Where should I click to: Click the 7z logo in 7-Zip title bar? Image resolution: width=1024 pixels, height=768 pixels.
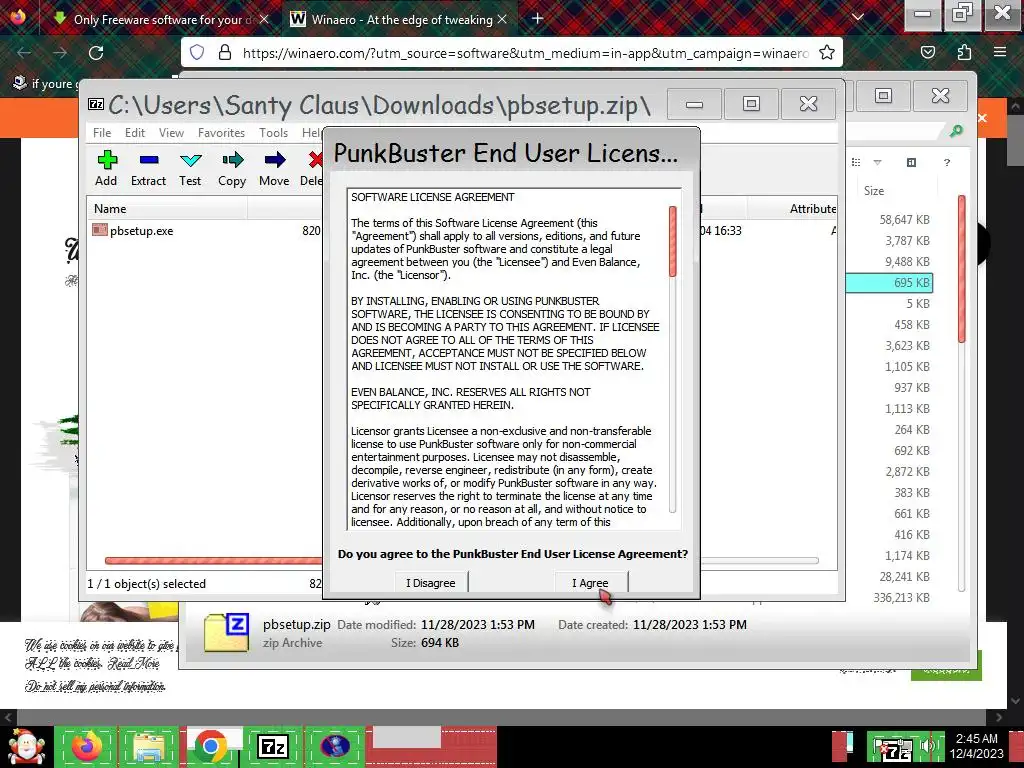point(96,104)
